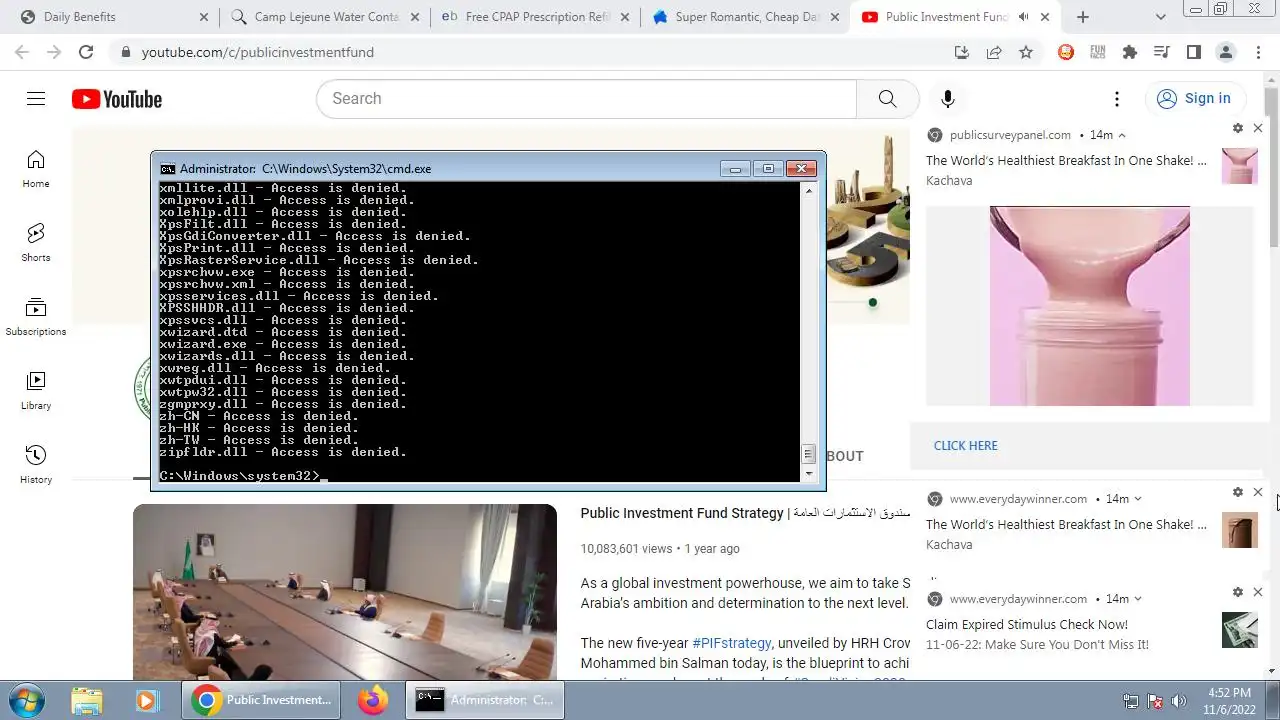The width and height of the screenshot is (1280, 720).
Task: Toggle Chrome side panel icon
Action: click(1194, 52)
